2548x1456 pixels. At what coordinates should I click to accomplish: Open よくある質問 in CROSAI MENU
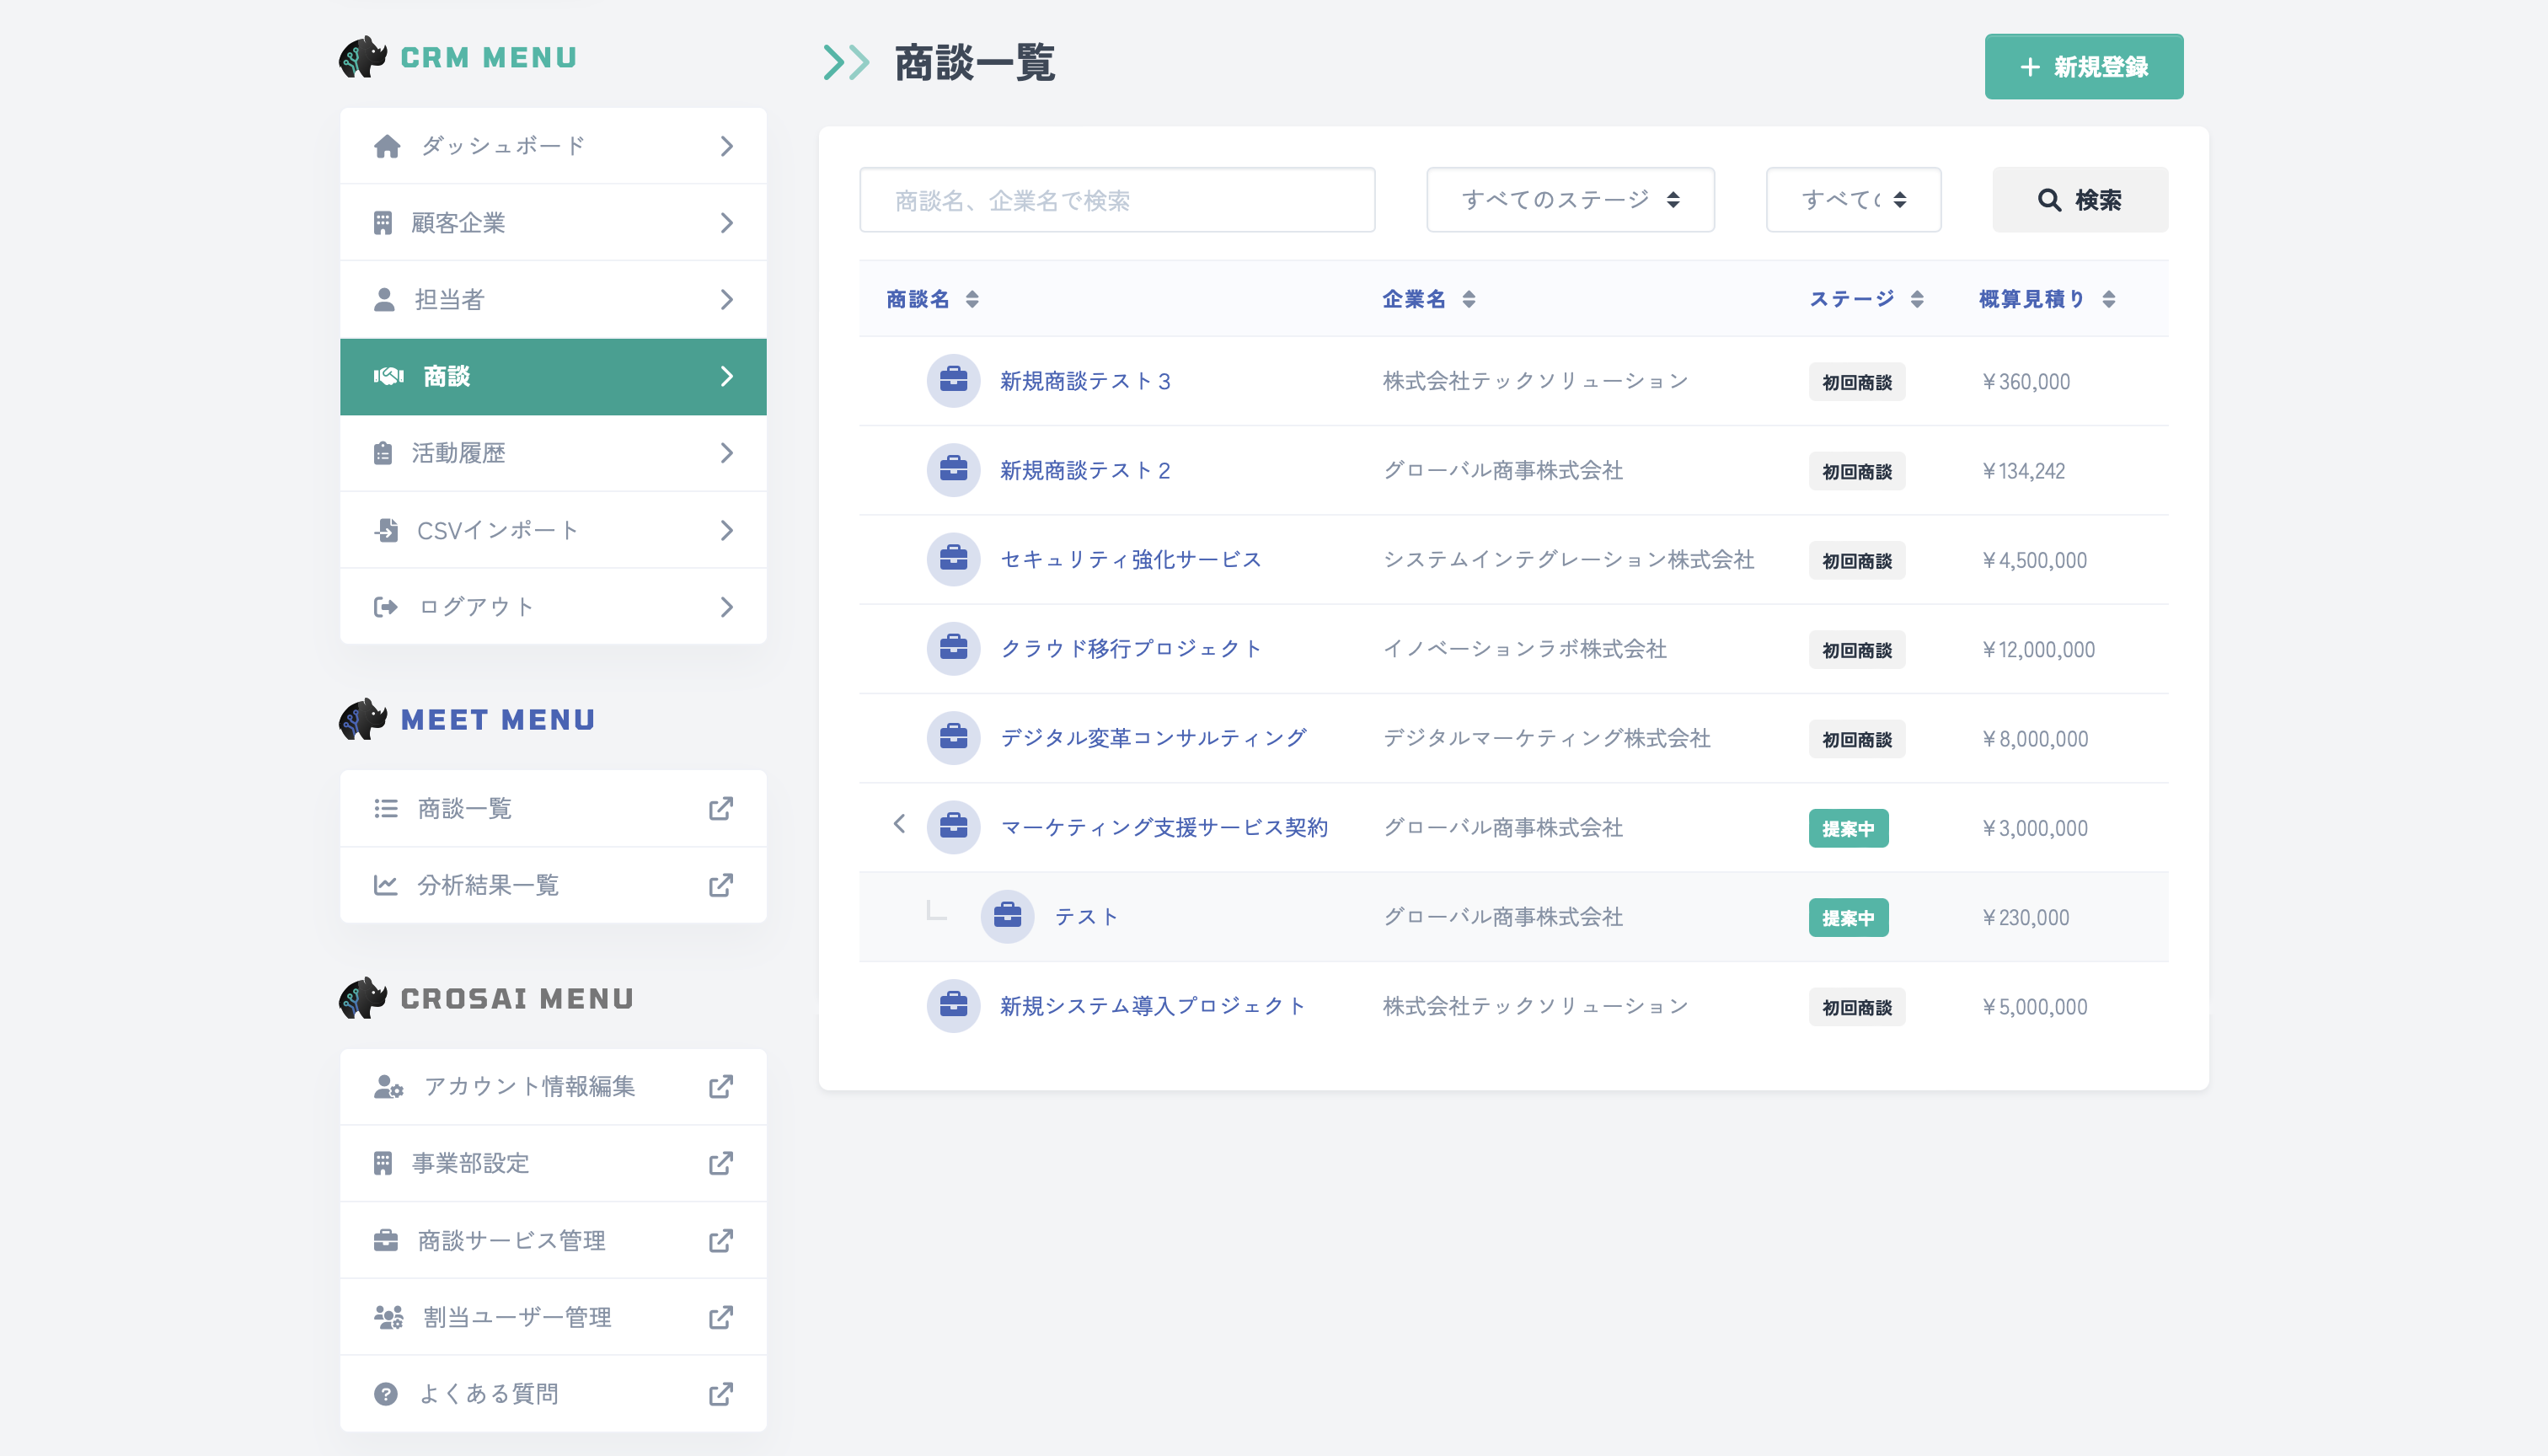(x=489, y=1393)
